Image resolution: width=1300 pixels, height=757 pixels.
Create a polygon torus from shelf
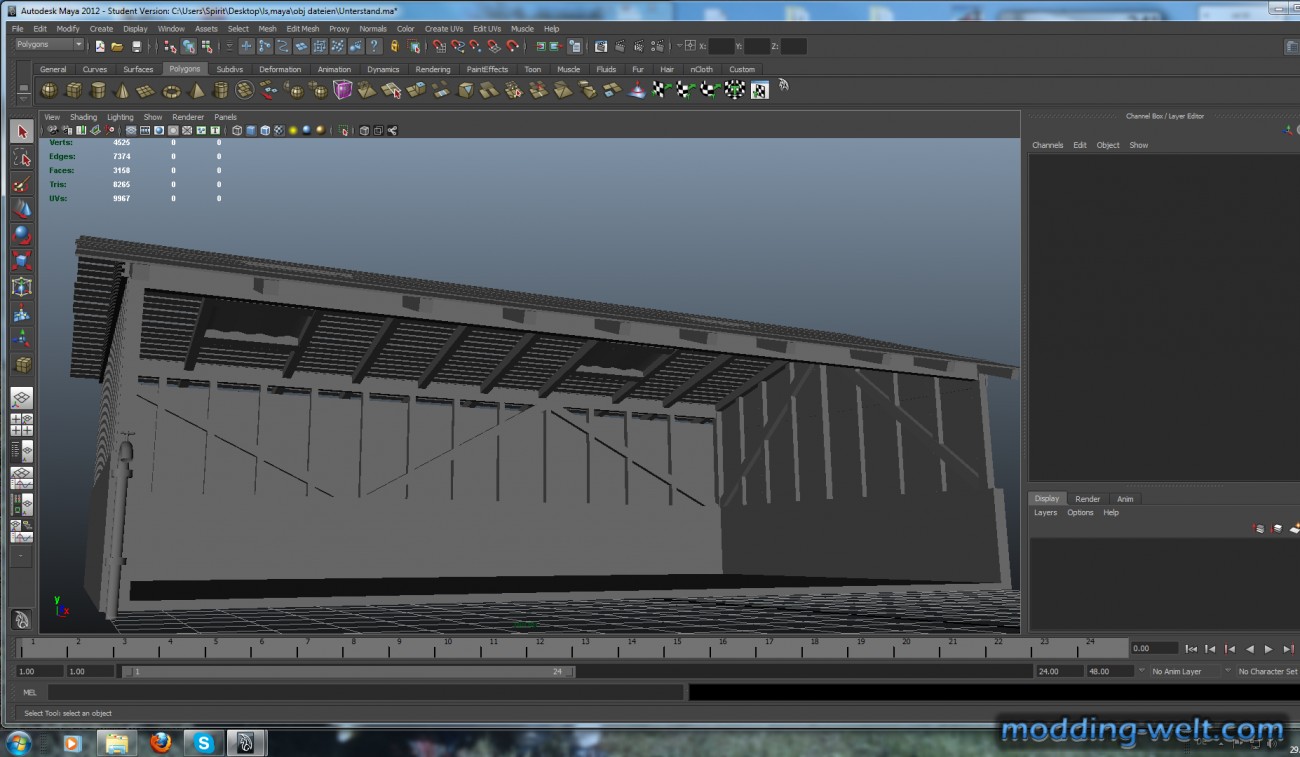click(171, 91)
